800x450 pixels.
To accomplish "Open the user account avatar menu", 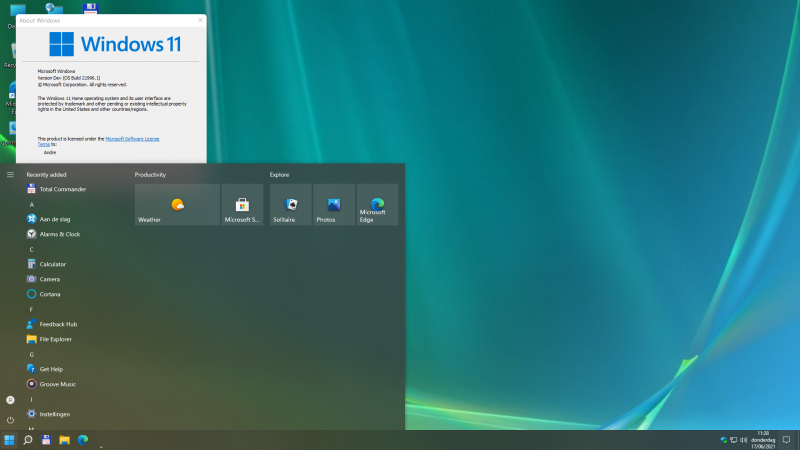I will tap(10, 399).
